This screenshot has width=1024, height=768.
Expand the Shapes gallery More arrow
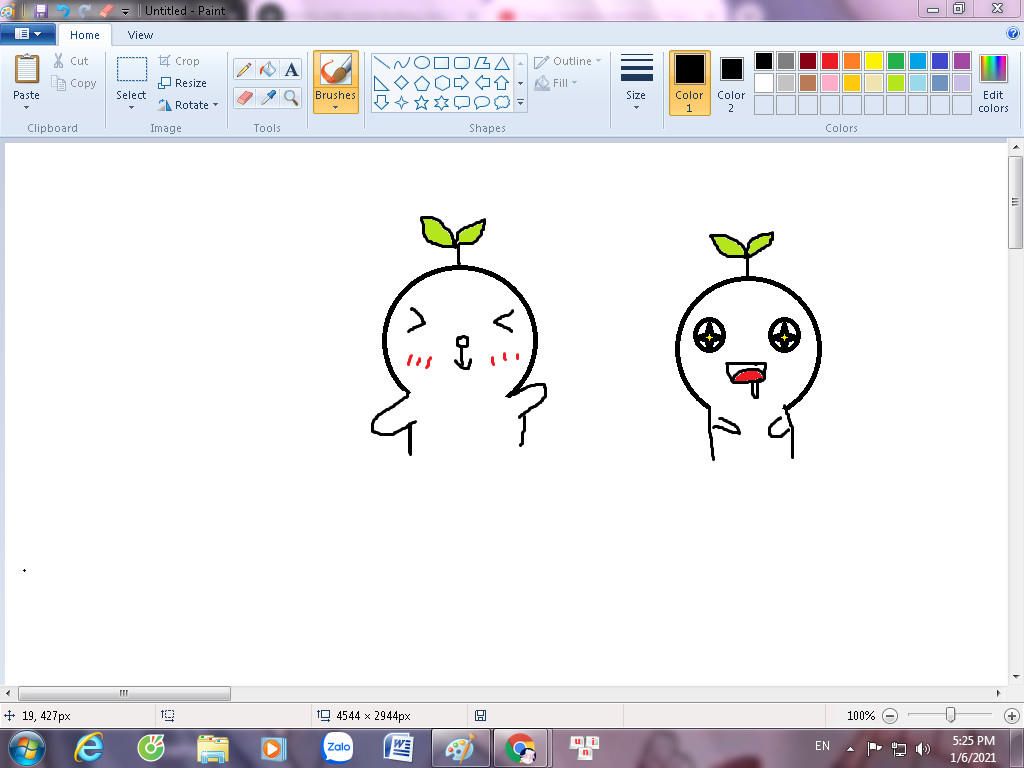coord(520,103)
